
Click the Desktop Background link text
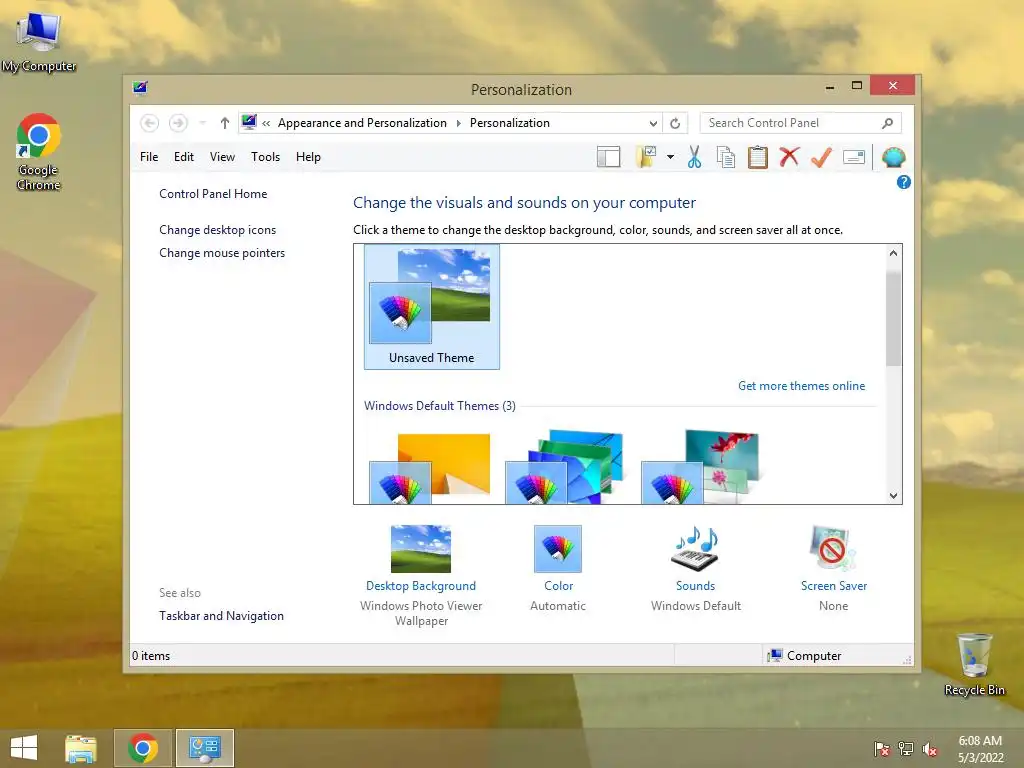421,586
